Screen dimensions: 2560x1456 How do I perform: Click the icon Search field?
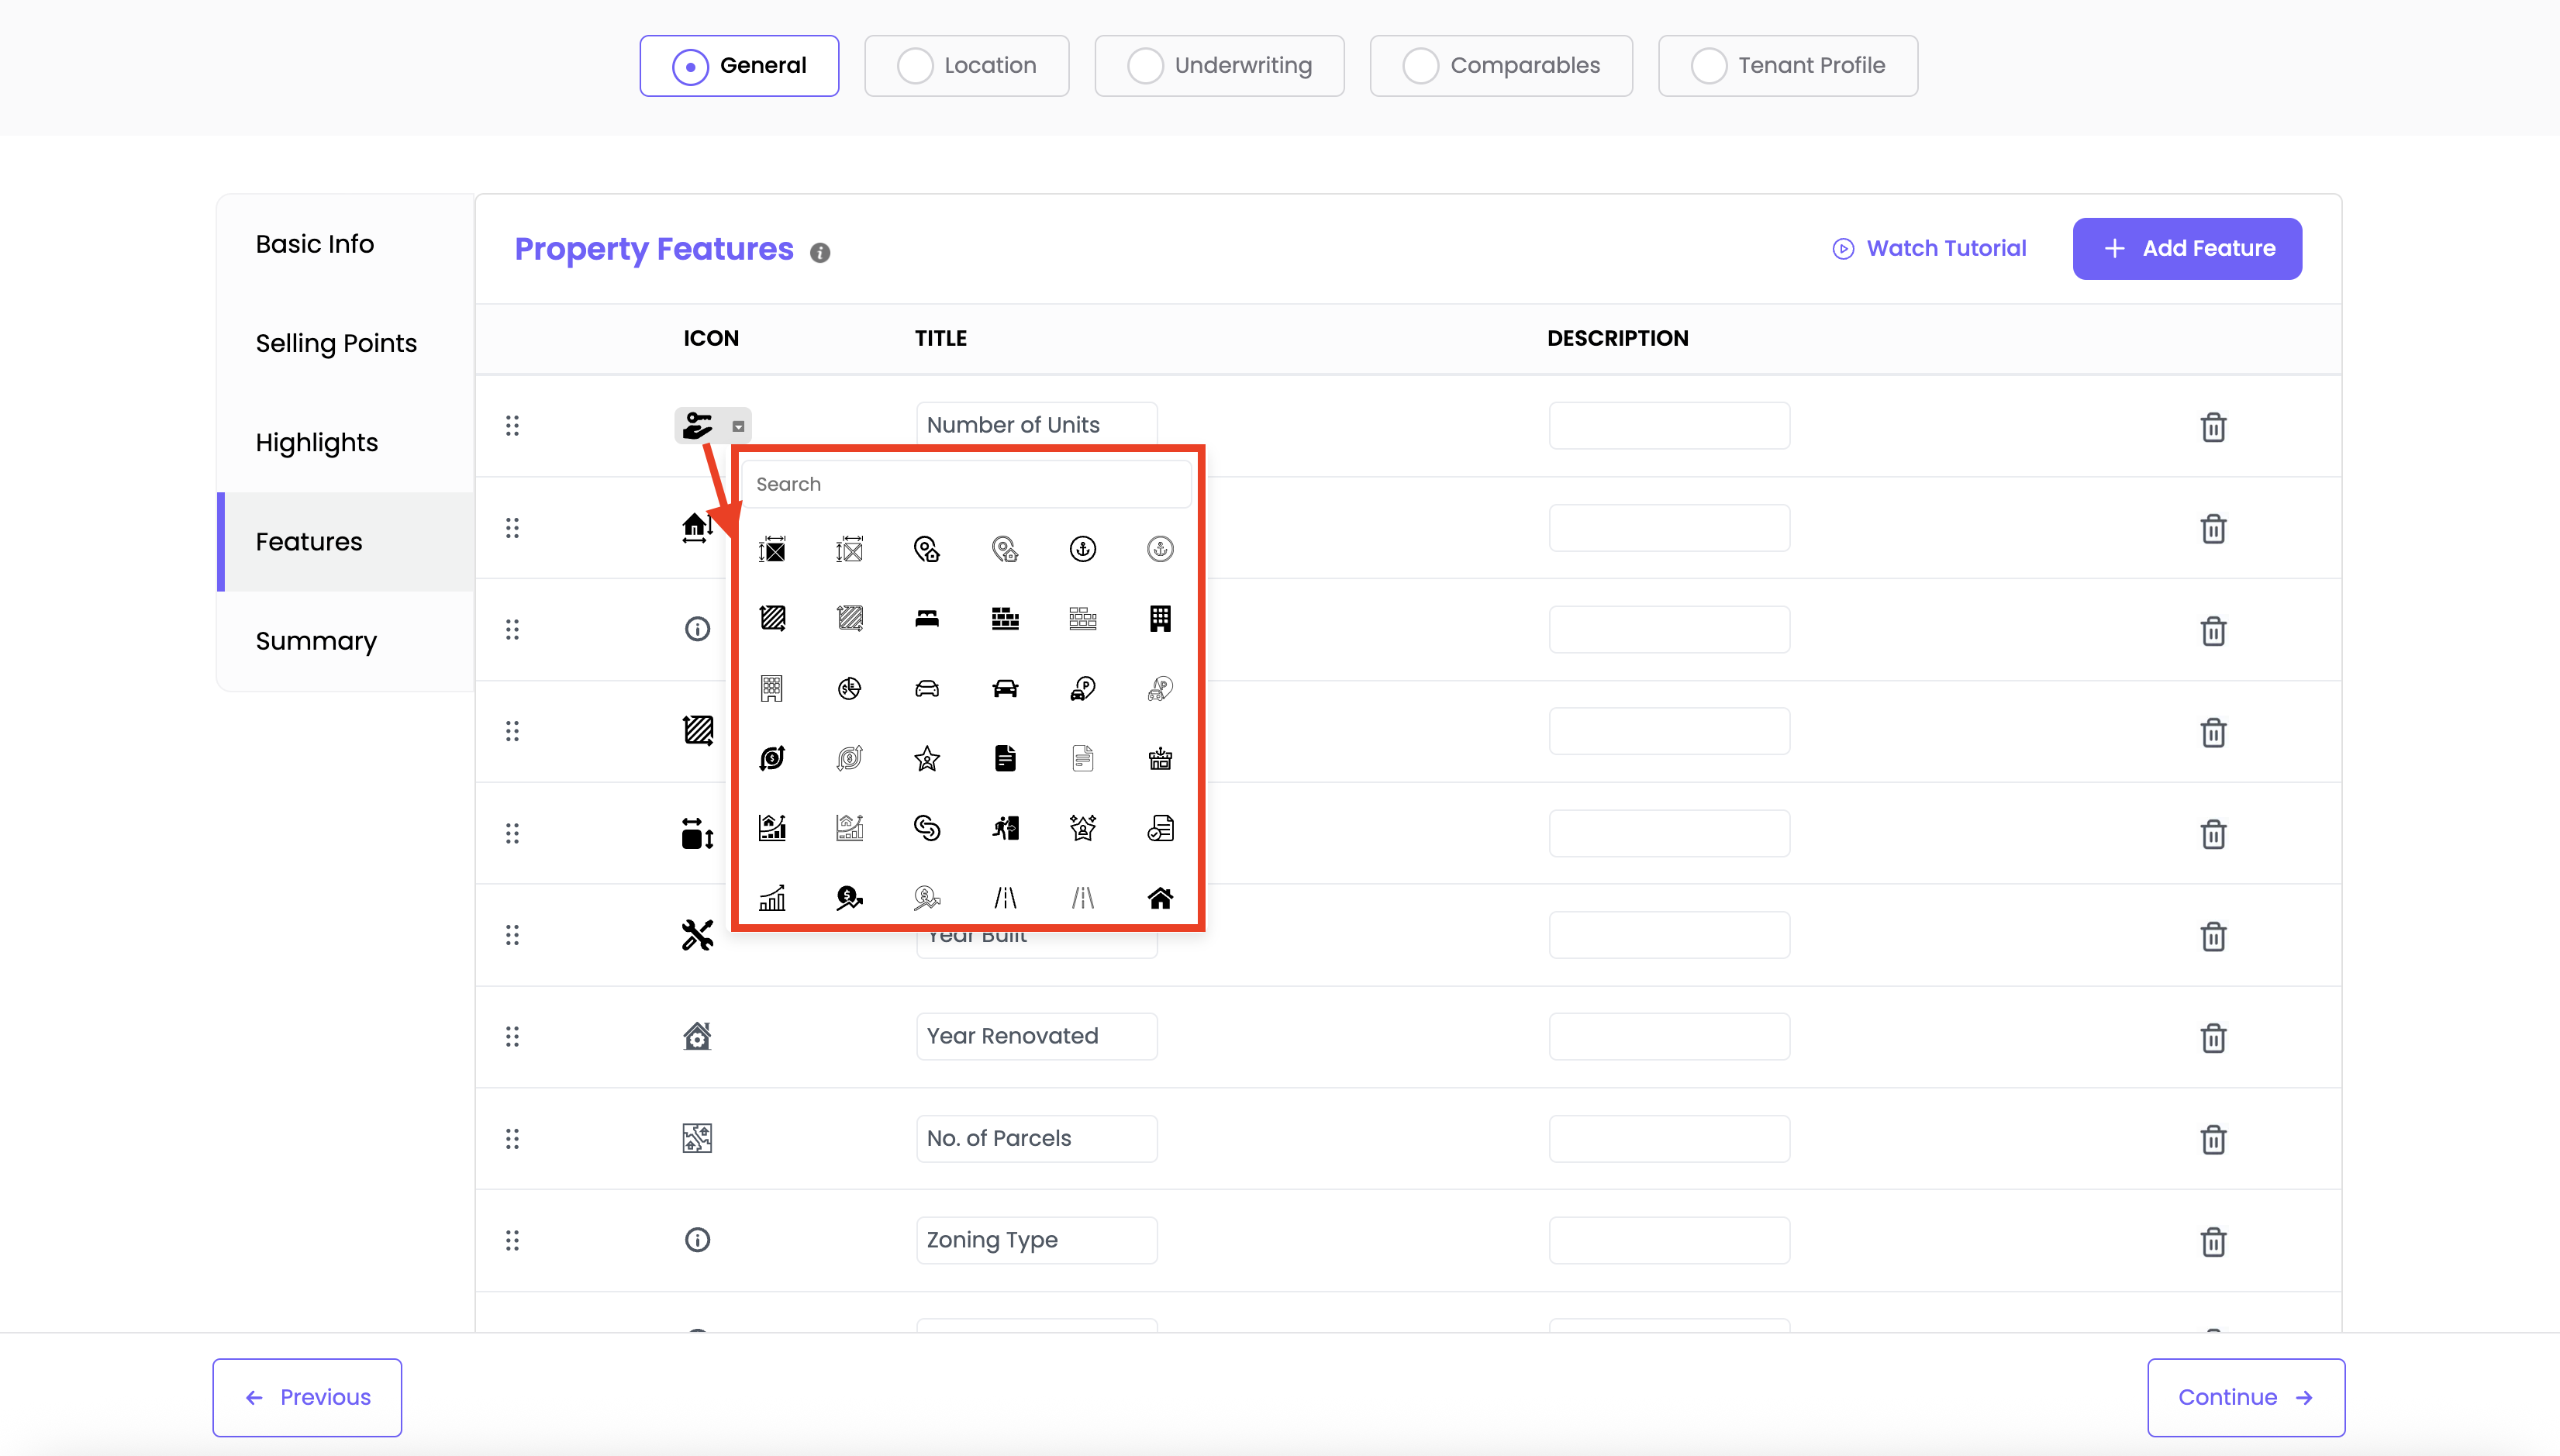[966, 484]
